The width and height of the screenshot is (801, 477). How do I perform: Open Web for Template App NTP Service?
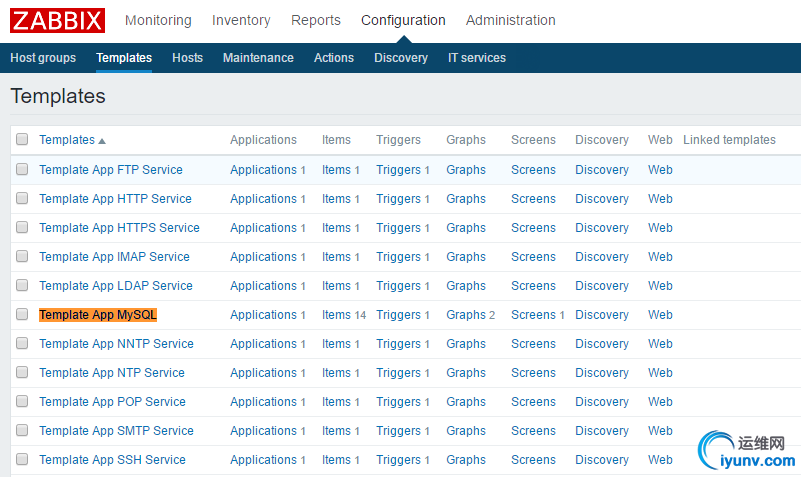[x=660, y=373]
